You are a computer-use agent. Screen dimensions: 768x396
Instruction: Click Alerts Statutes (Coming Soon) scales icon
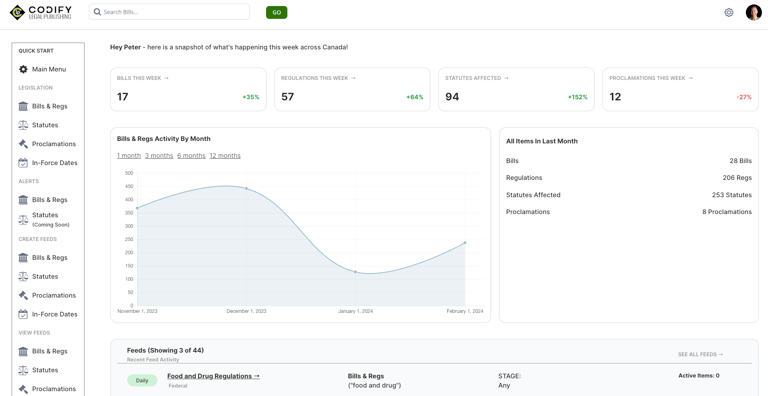(23, 220)
